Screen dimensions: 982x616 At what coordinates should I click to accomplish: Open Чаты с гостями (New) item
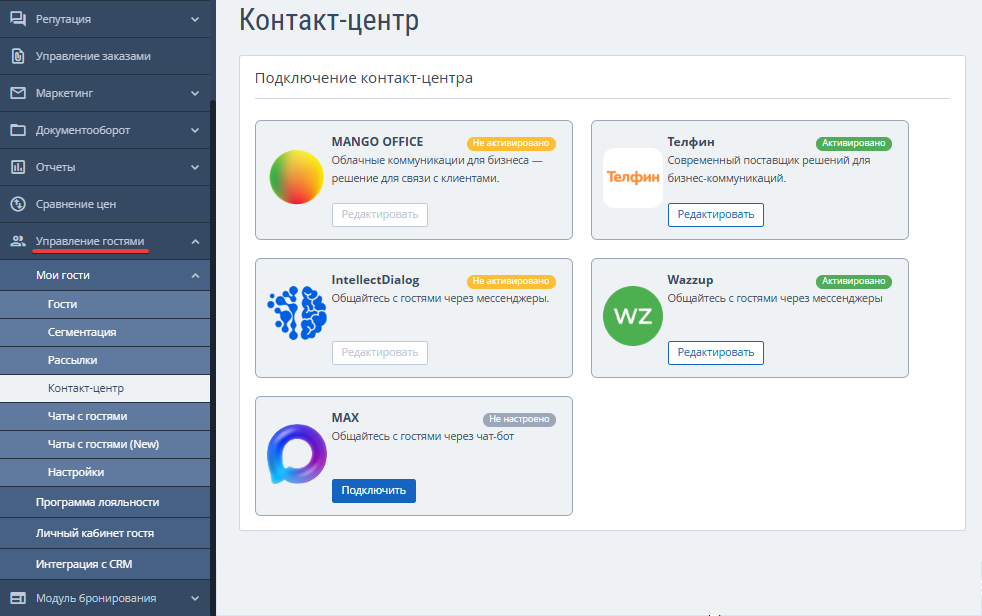(105, 444)
